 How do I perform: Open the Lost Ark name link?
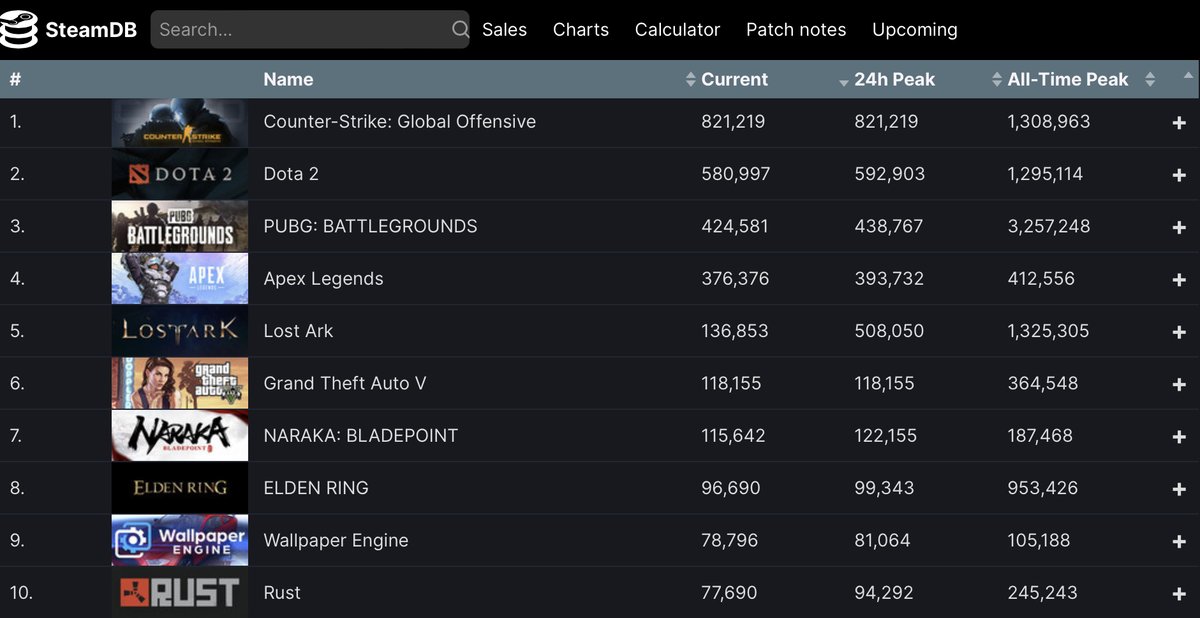(x=298, y=331)
